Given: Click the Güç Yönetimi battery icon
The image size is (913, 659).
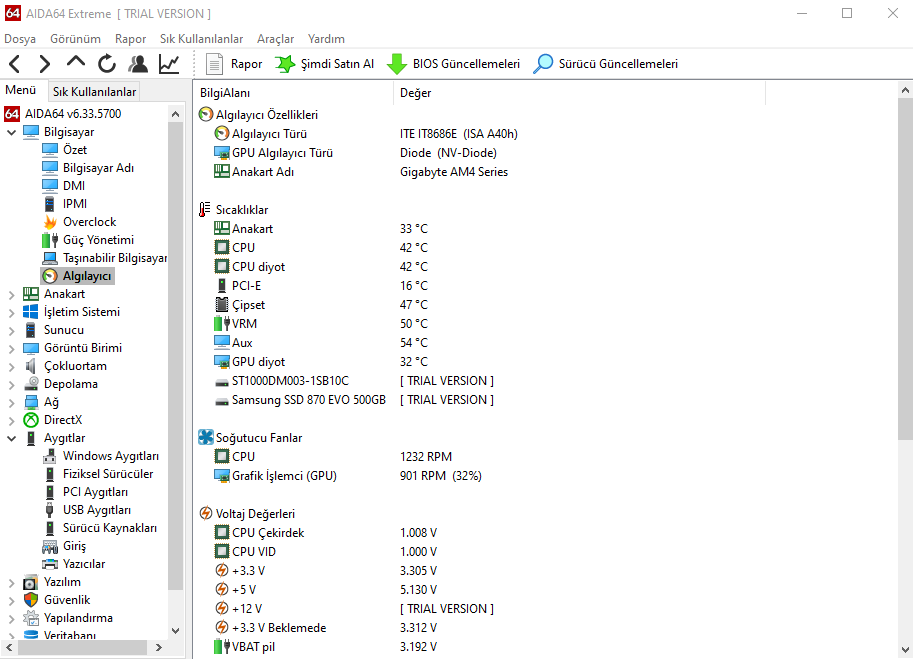Looking at the screenshot, I should (x=51, y=240).
